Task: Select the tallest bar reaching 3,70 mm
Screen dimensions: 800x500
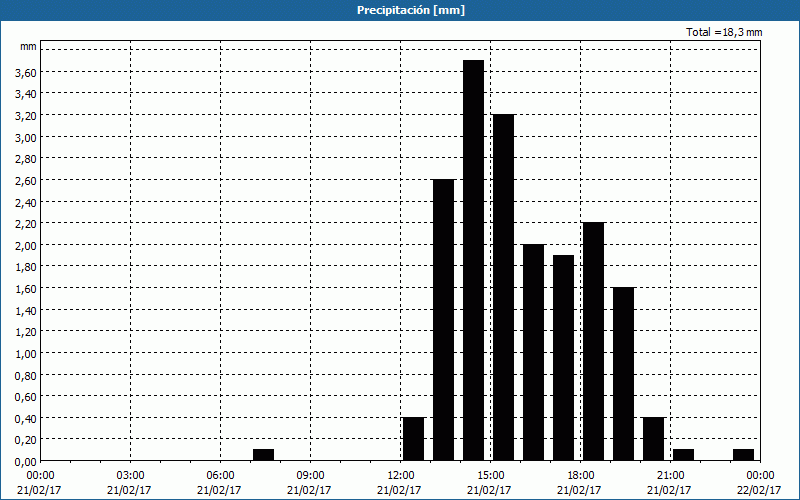Action: pyautogui.click(x=473, y=260)
